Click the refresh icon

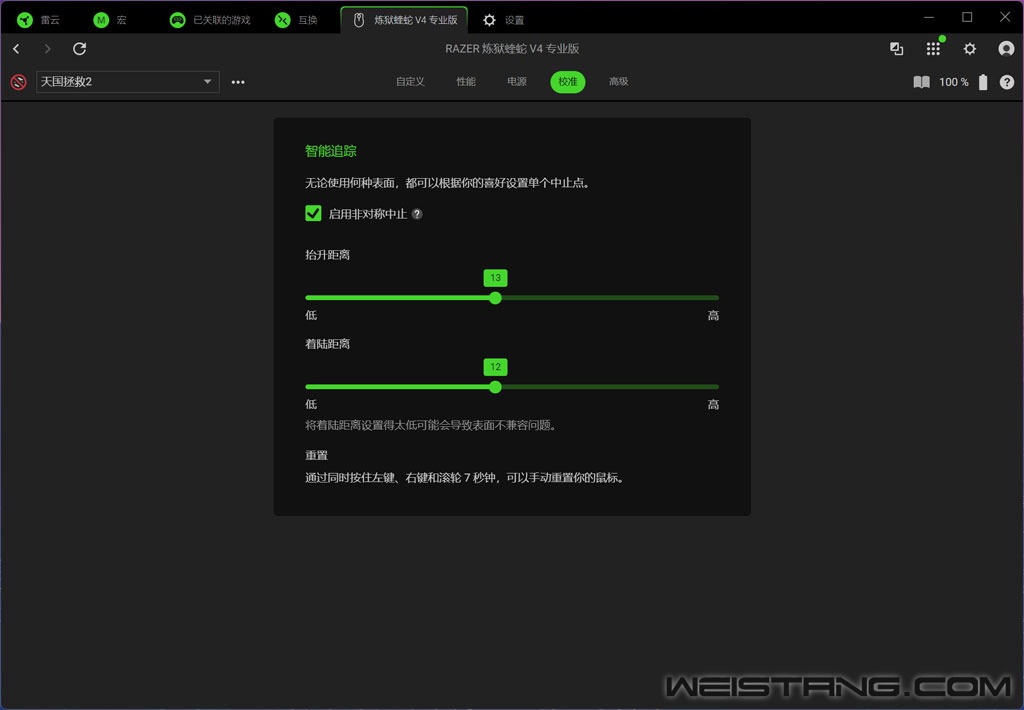tap(80, 49)
